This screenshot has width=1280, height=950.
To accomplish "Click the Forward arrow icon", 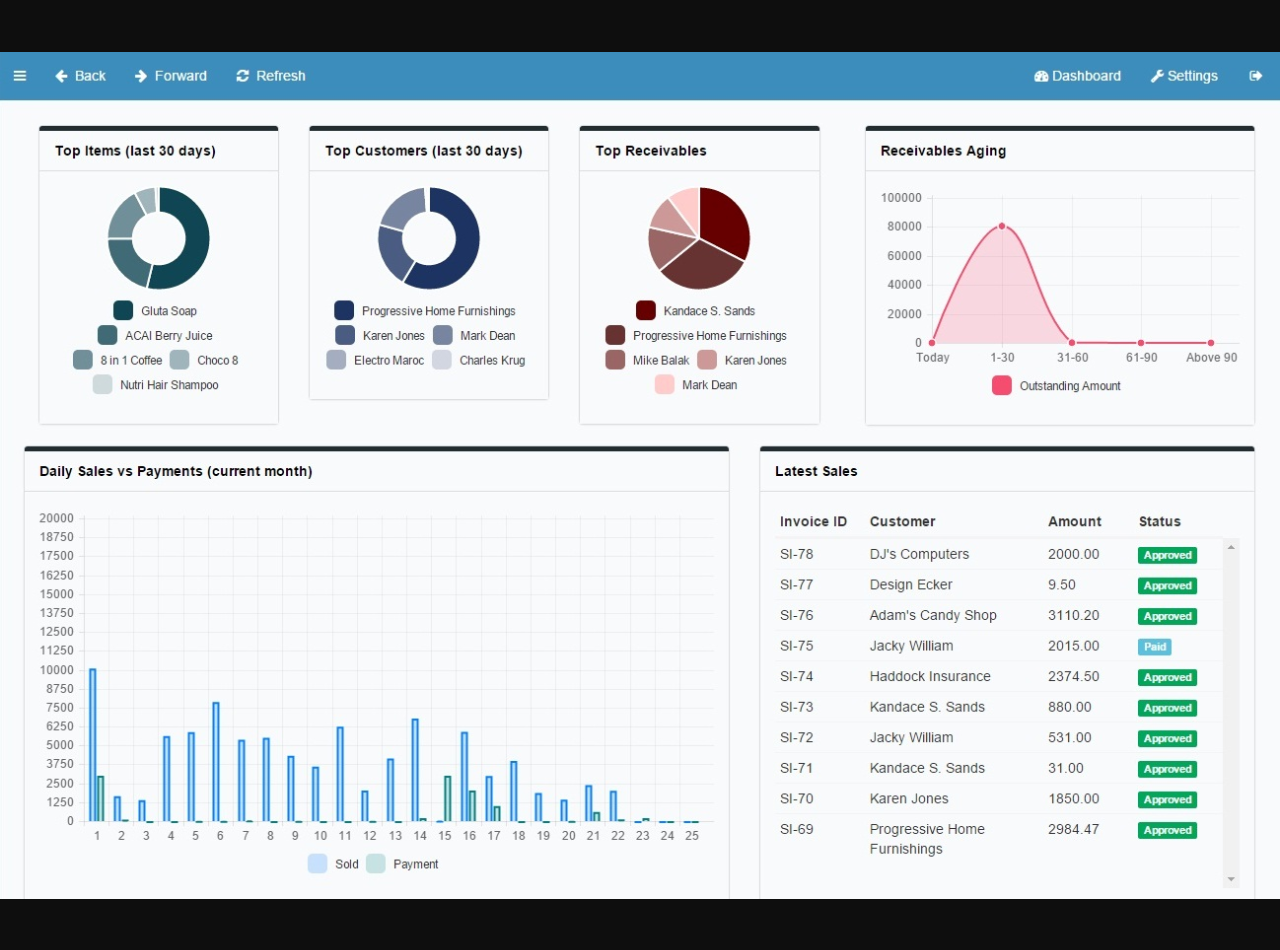I will pyautogui.click(x=141, y=76).
